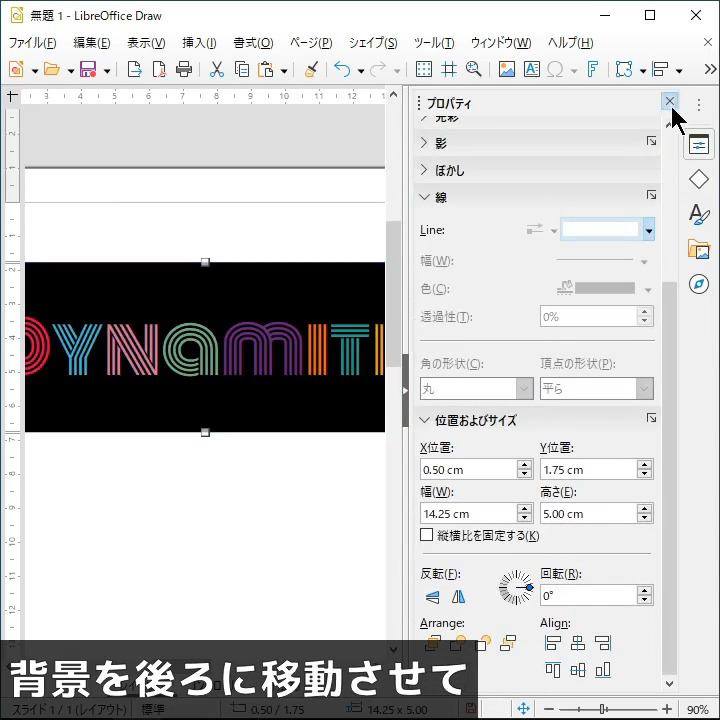Click the Transformations tool icon
This screenshot has height=720, width=720.
point(624,69)
